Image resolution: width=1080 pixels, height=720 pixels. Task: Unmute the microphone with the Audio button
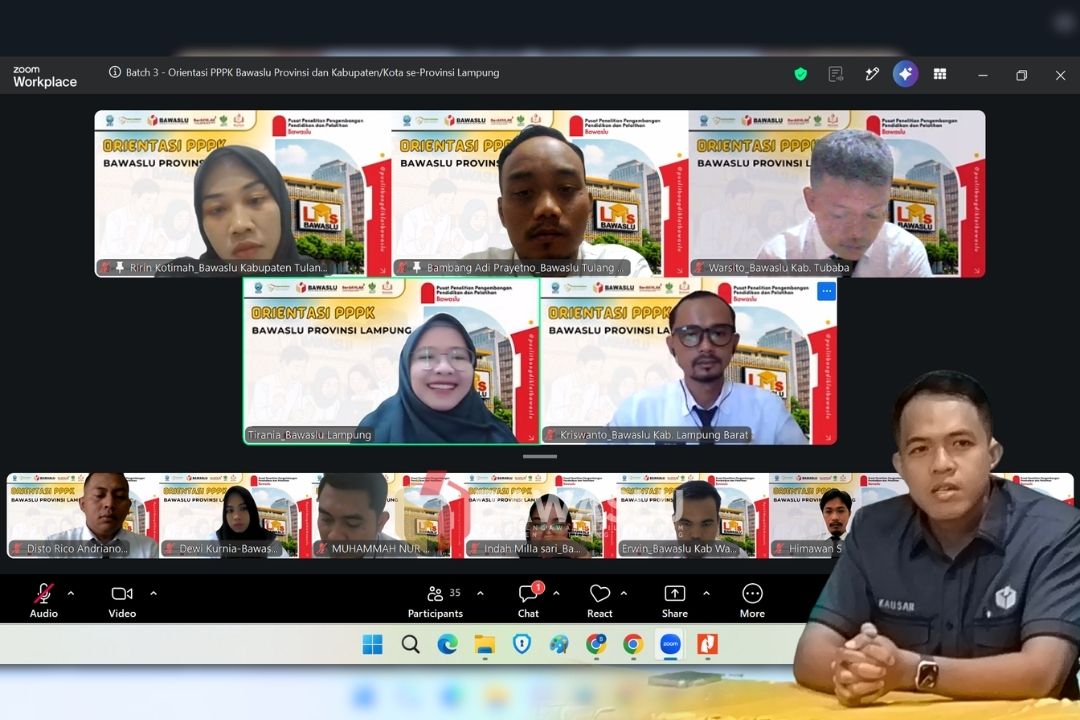tap(43, 601)
